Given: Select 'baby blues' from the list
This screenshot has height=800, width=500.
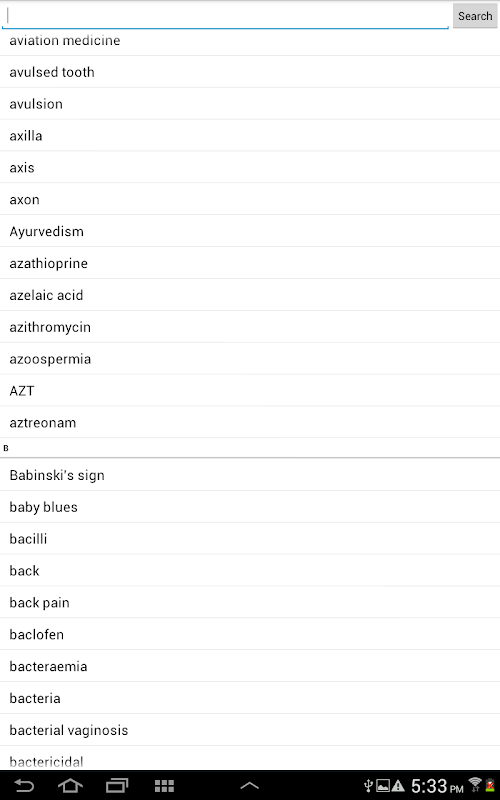Looking at the screenshot, I should 250,507.
